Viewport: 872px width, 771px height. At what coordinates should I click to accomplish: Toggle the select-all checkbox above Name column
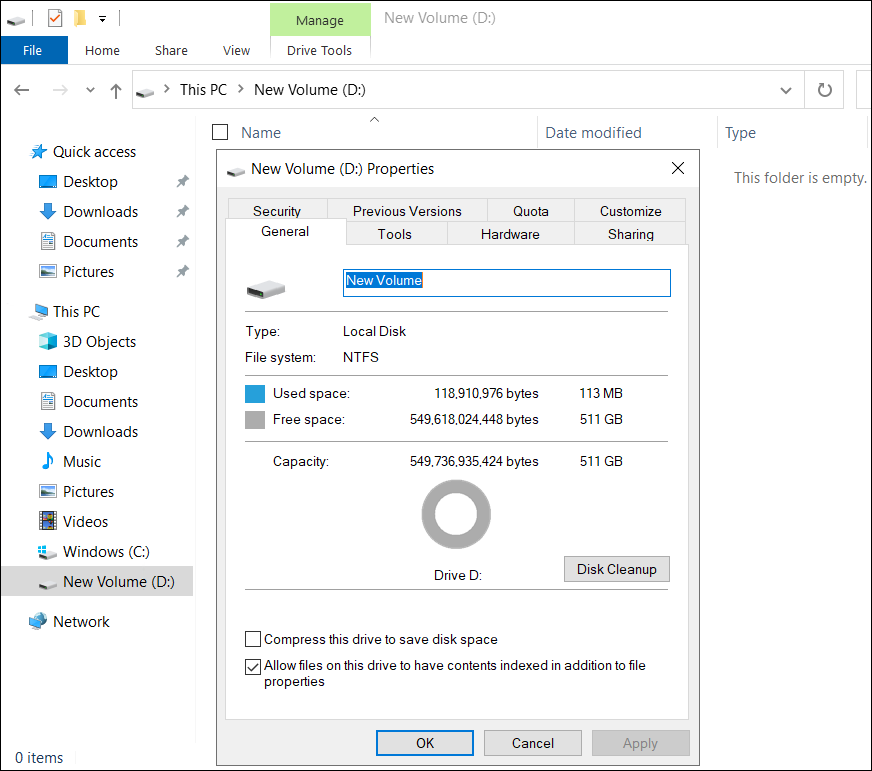click(217, 131)
